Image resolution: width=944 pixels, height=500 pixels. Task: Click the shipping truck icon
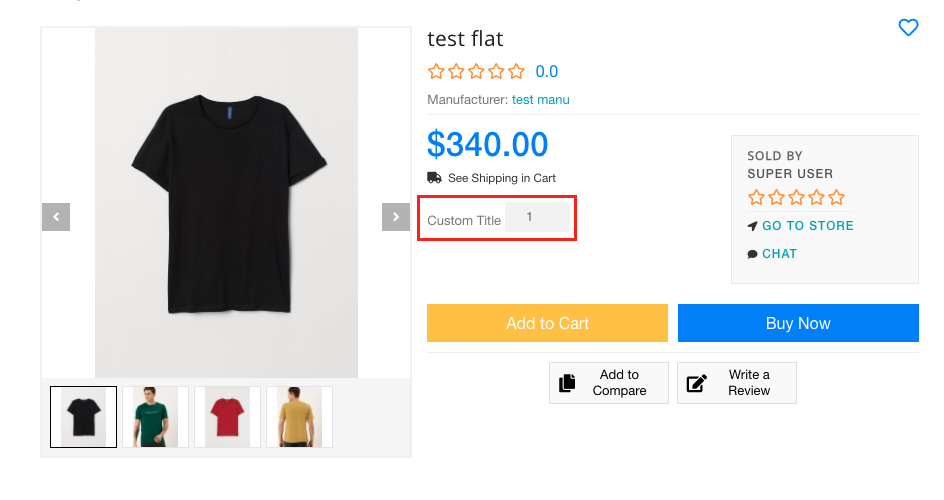click(434, 177)
